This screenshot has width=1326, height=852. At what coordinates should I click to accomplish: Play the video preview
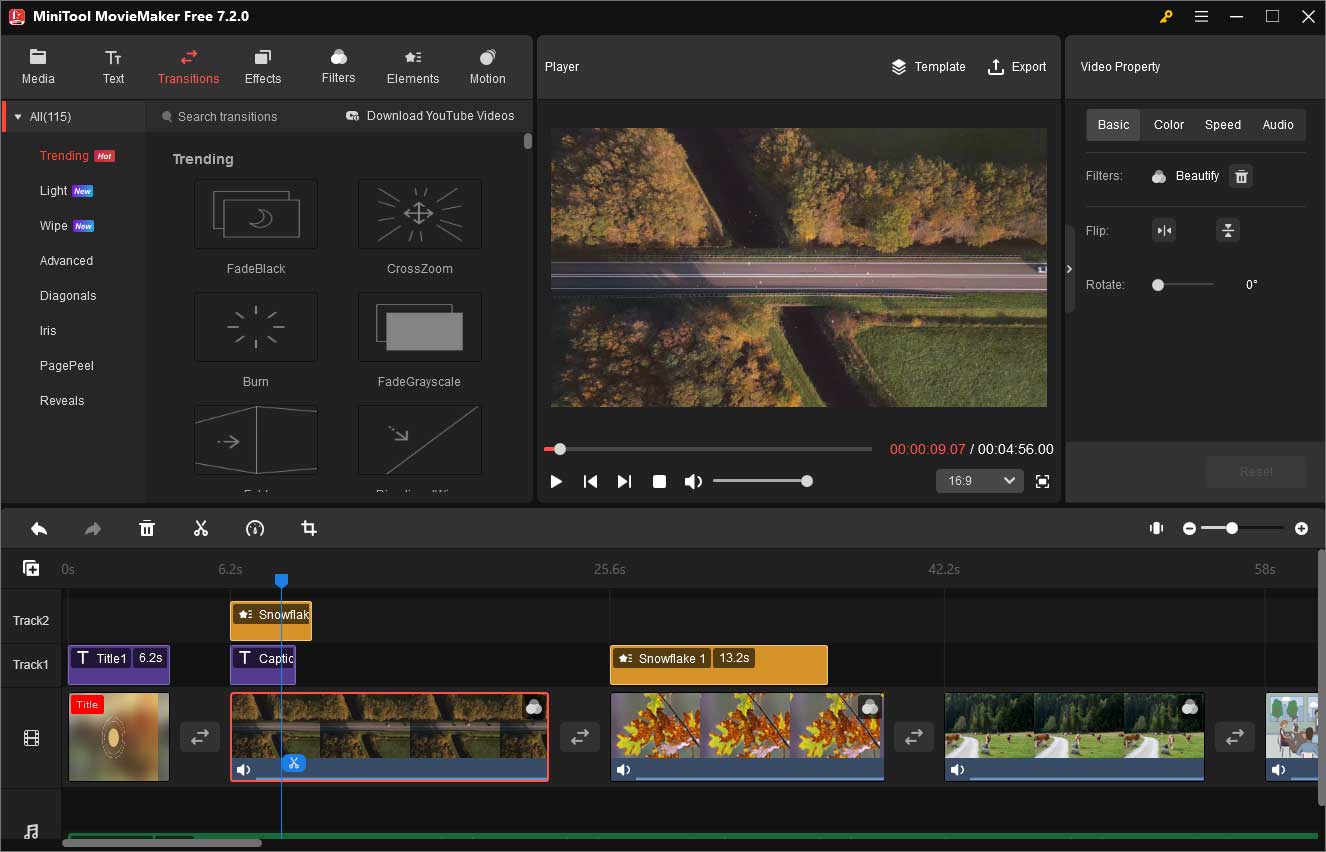[x=557, y=481]
